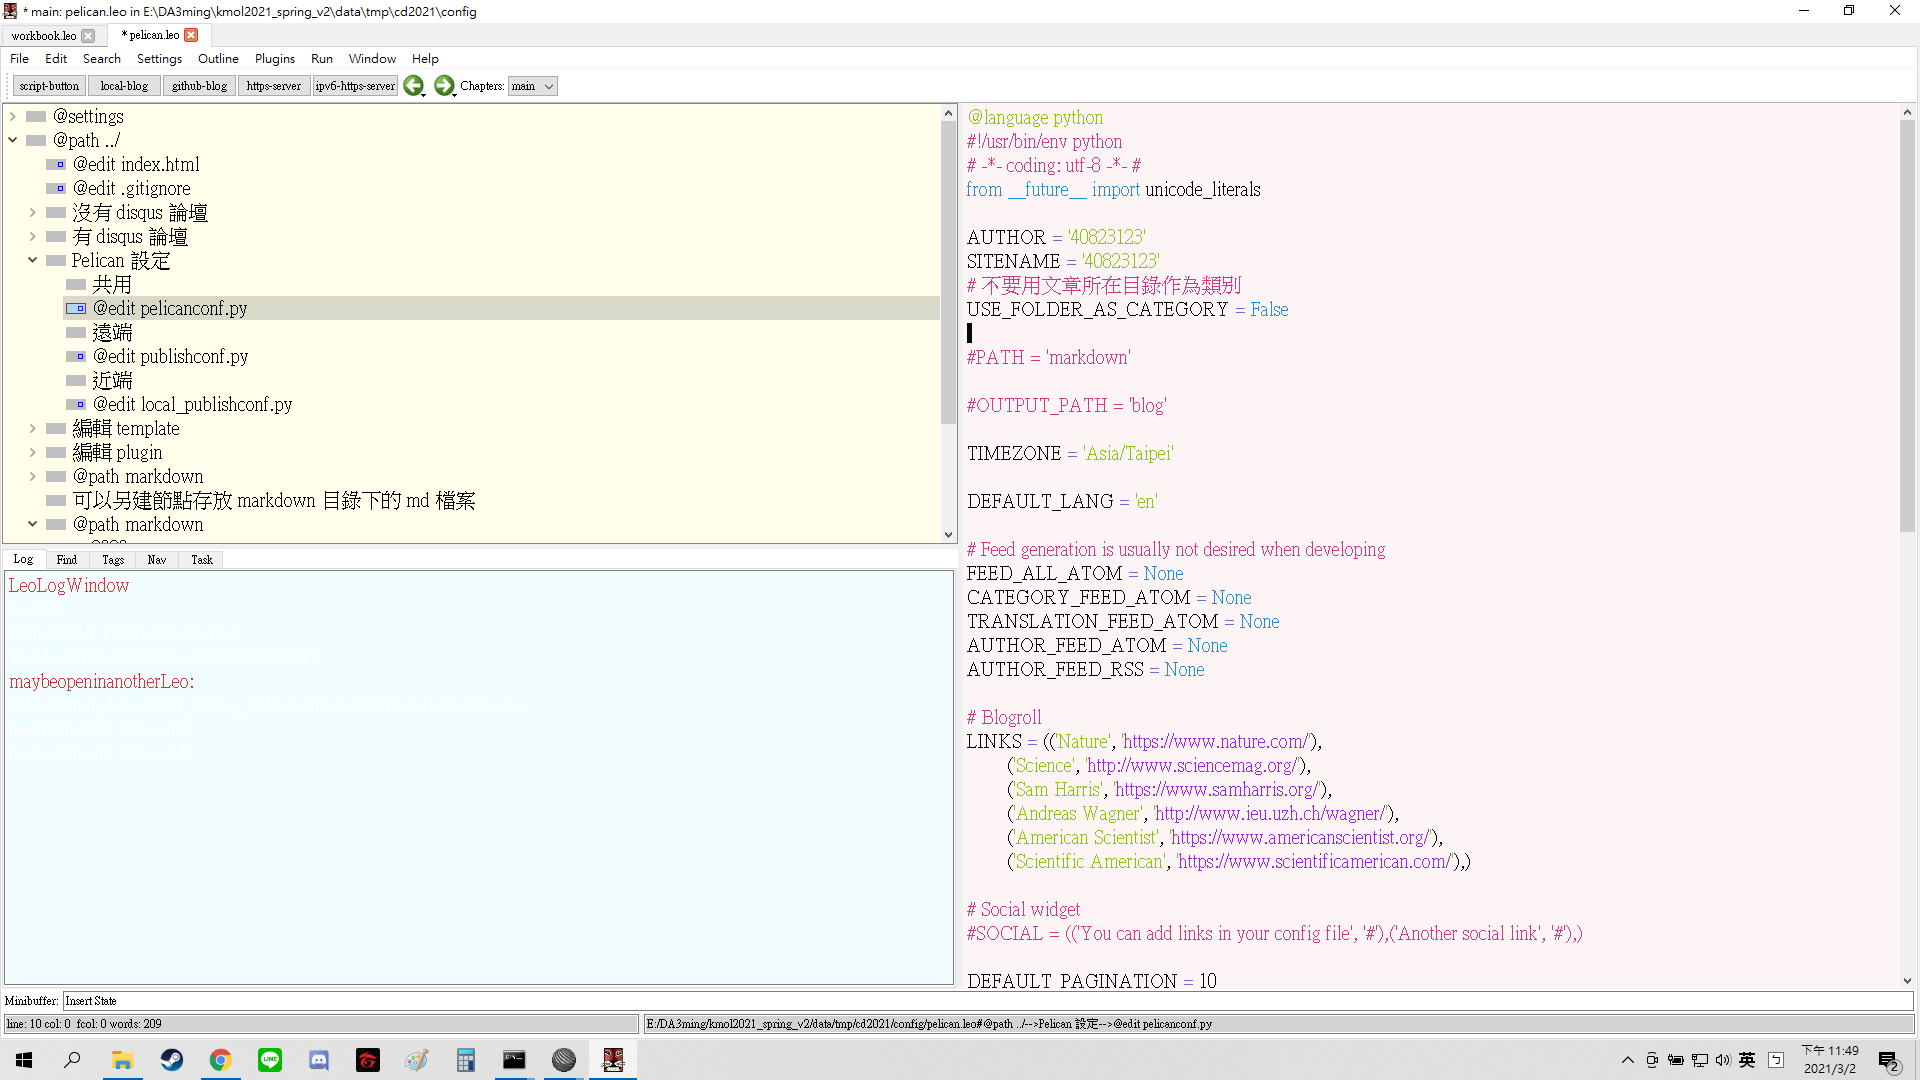The width and height of the screenshot is (1920, 1080).
Task: Expand the @settings tree node
Action: pyautogui.click(x=13, y=117)
